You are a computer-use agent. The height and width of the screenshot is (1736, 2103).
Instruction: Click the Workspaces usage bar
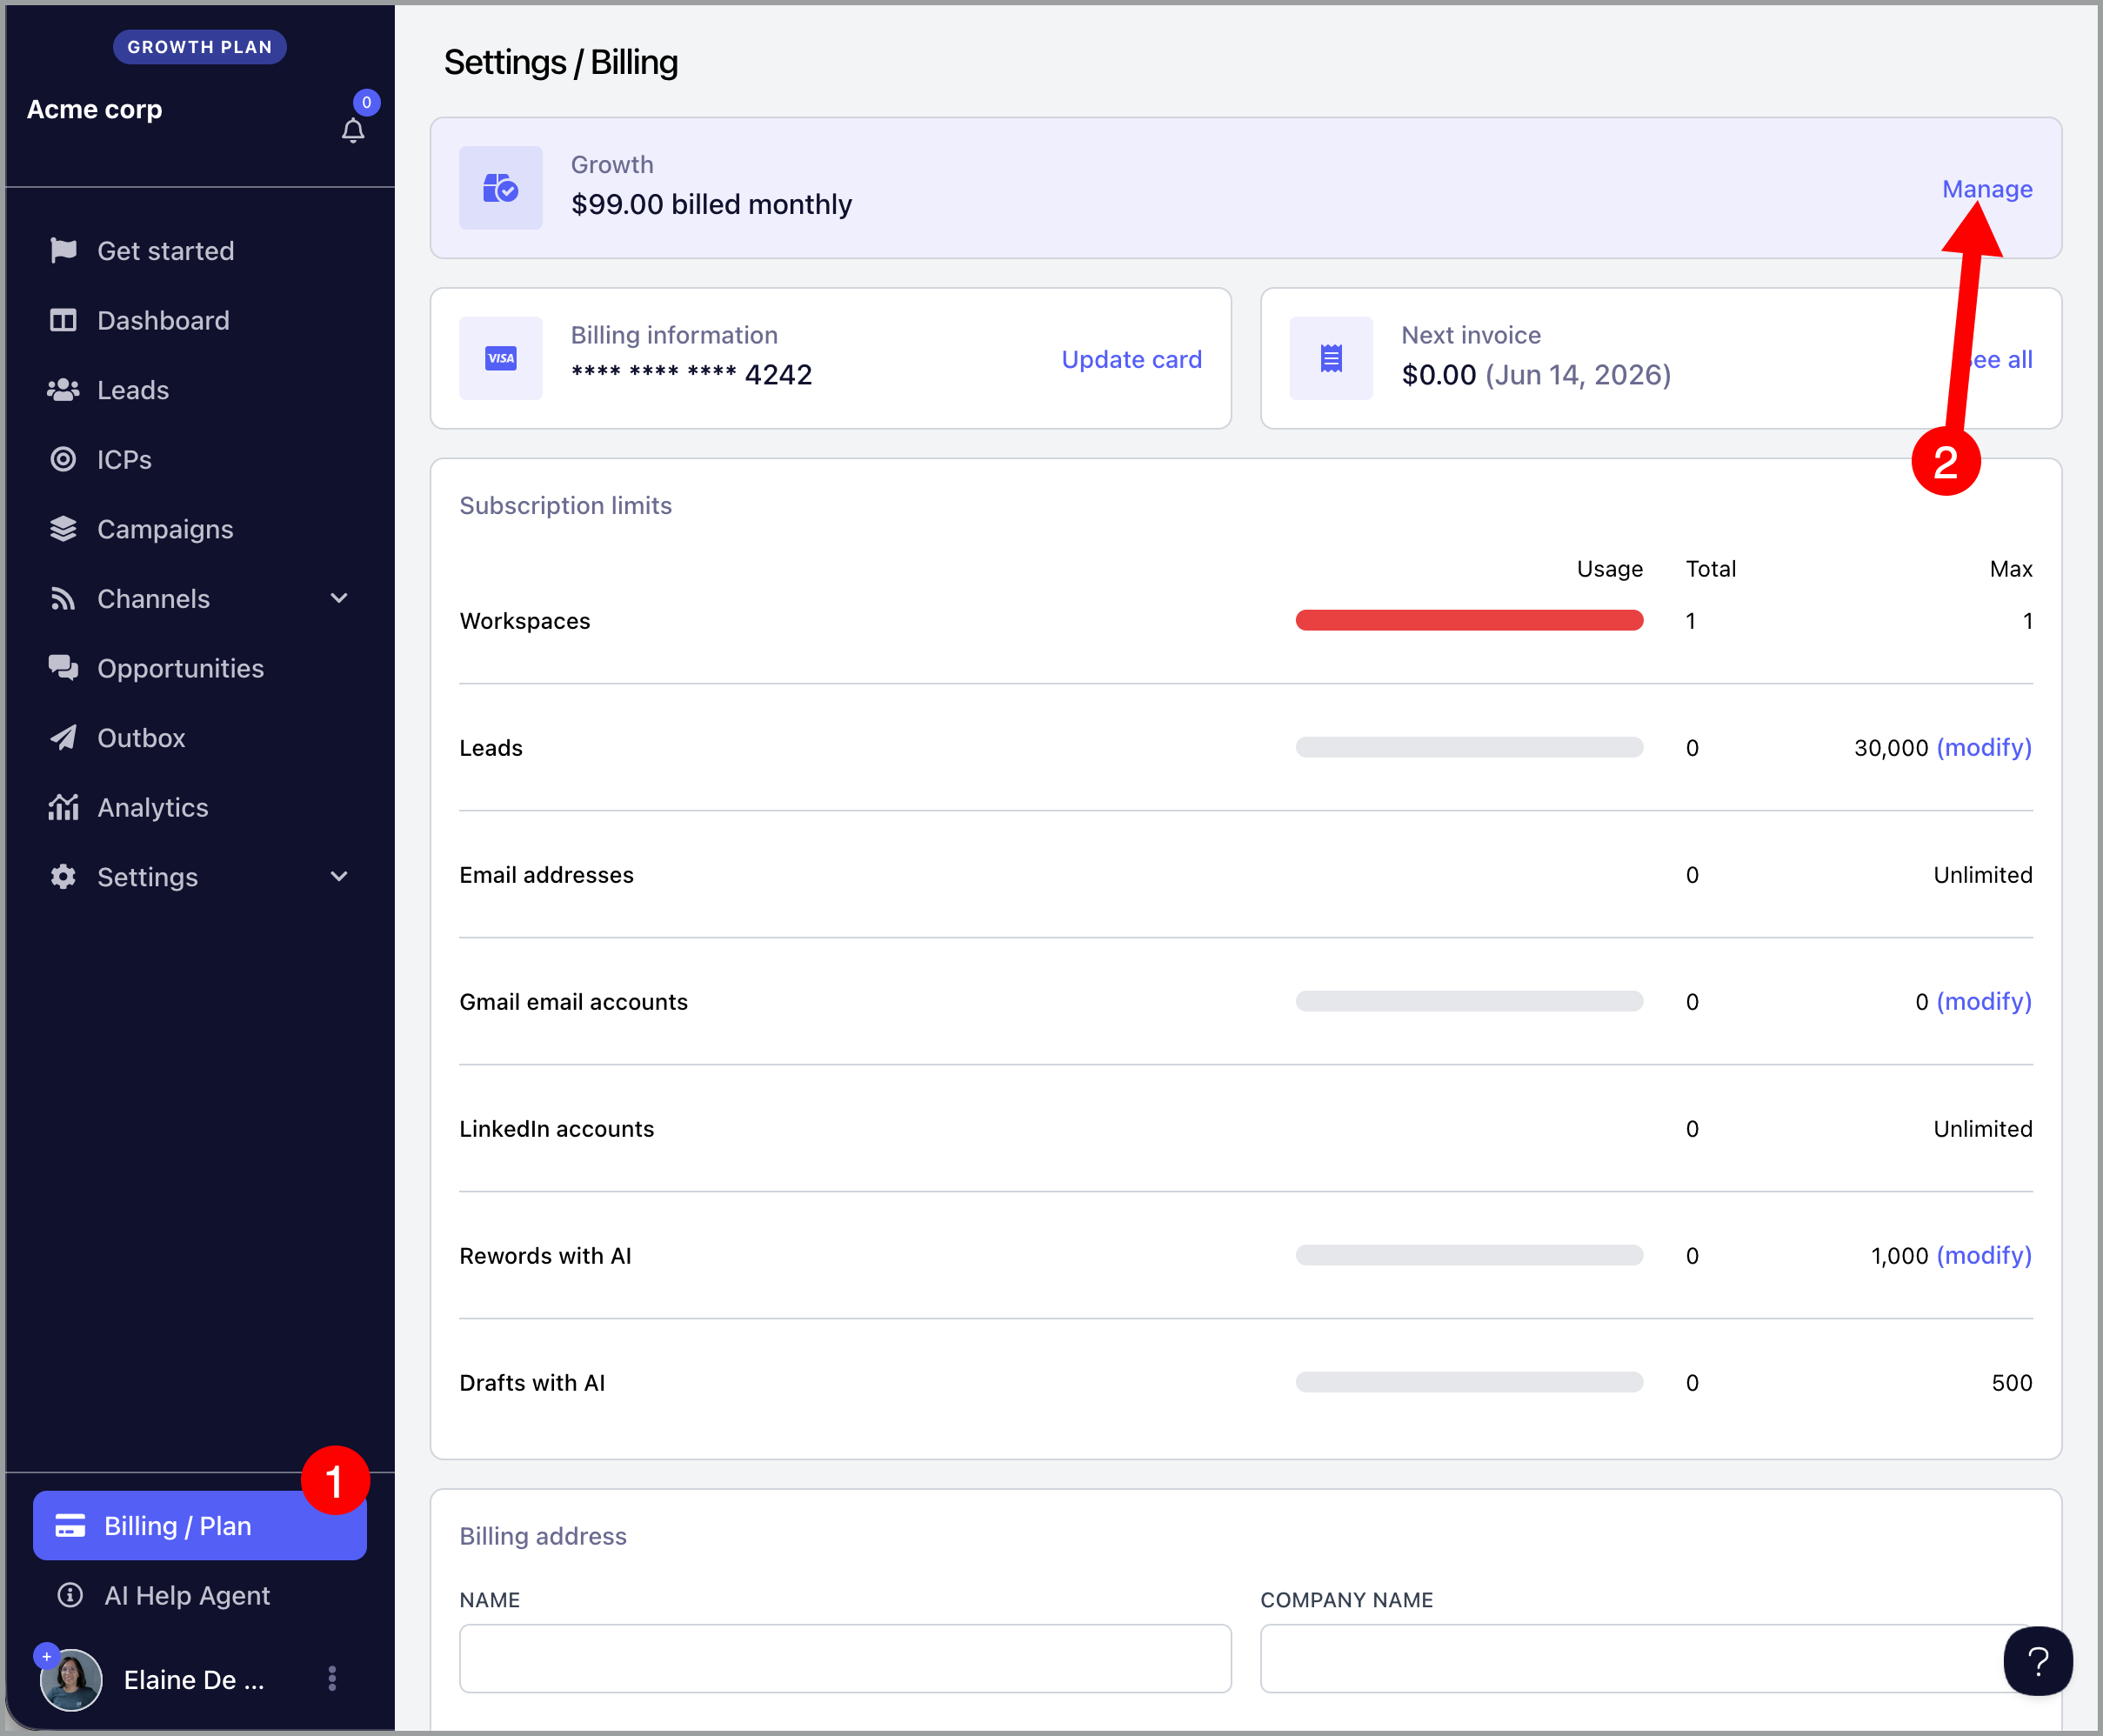[1469, 620]
